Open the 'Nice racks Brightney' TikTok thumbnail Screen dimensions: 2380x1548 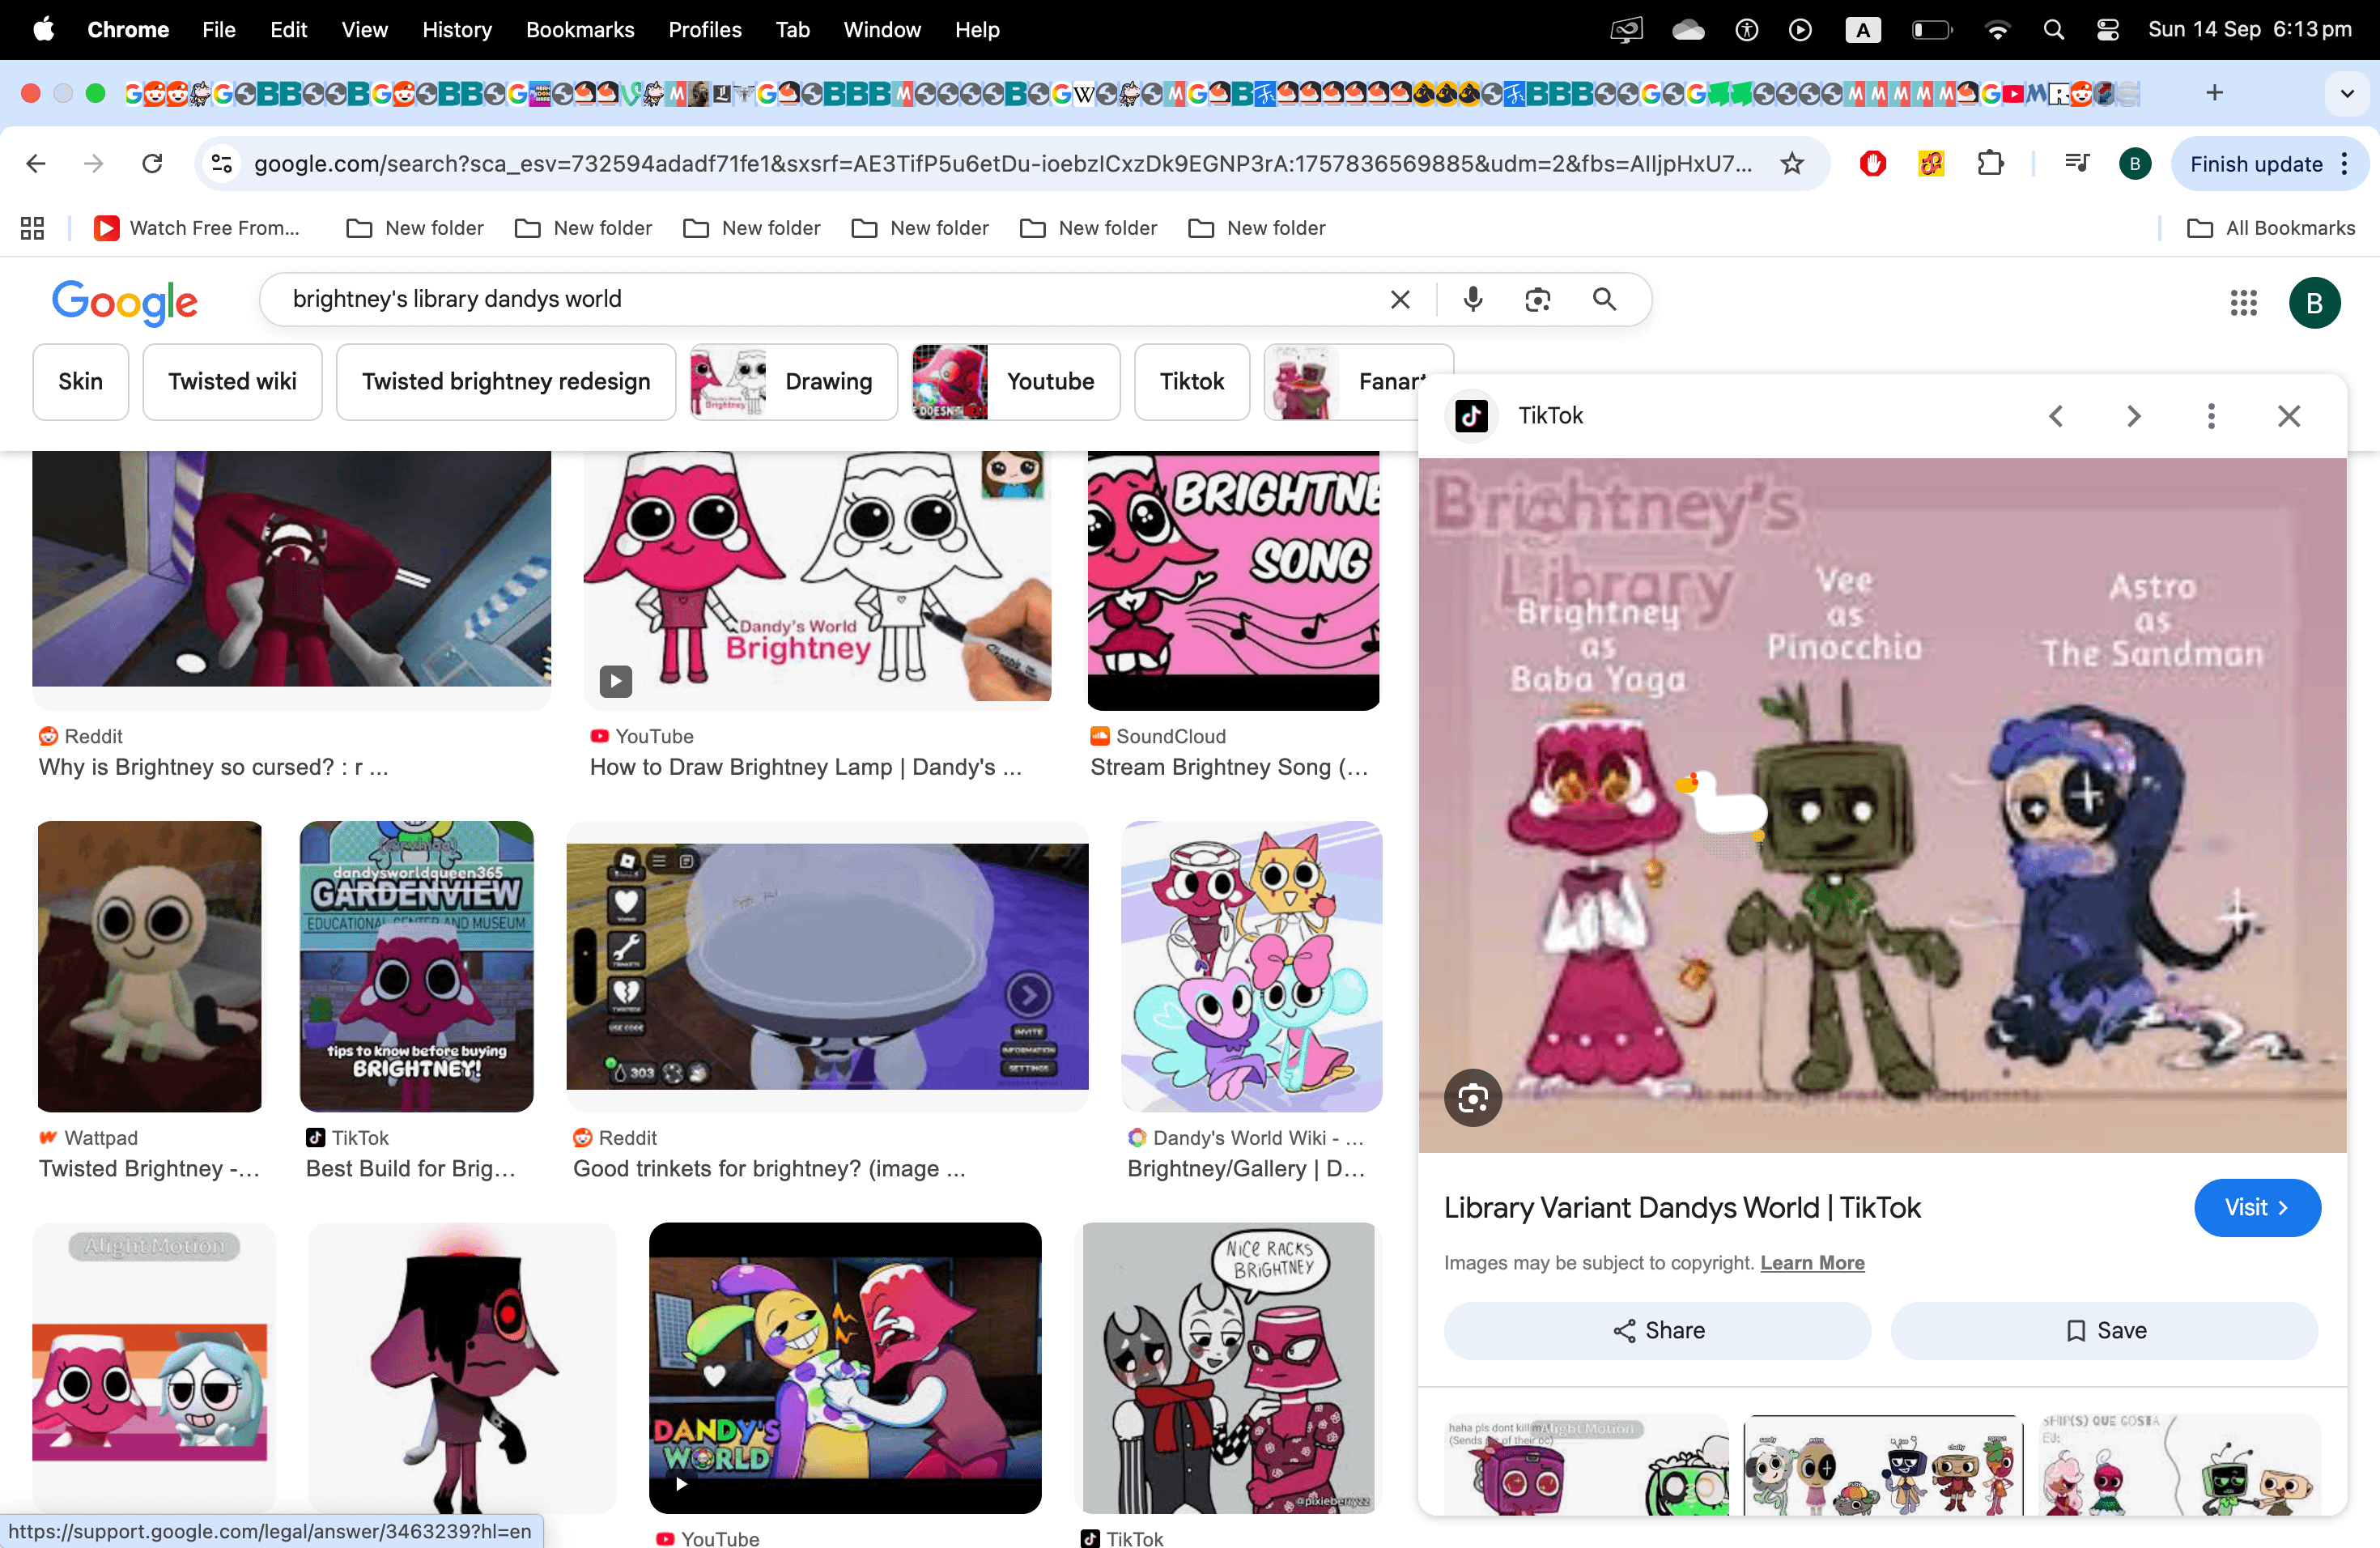pyautogui.click(x=1229, y=1367)
